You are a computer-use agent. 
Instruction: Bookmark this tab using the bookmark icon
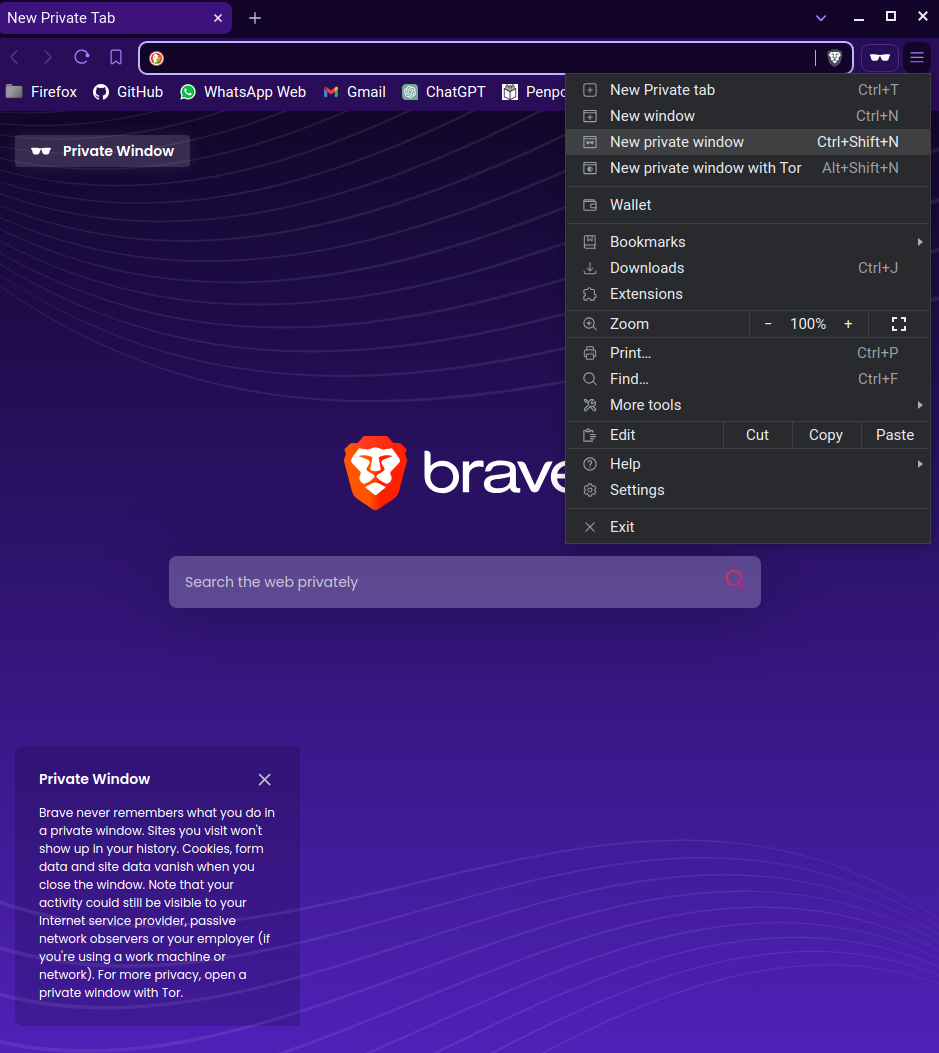(x=116, y=58)
